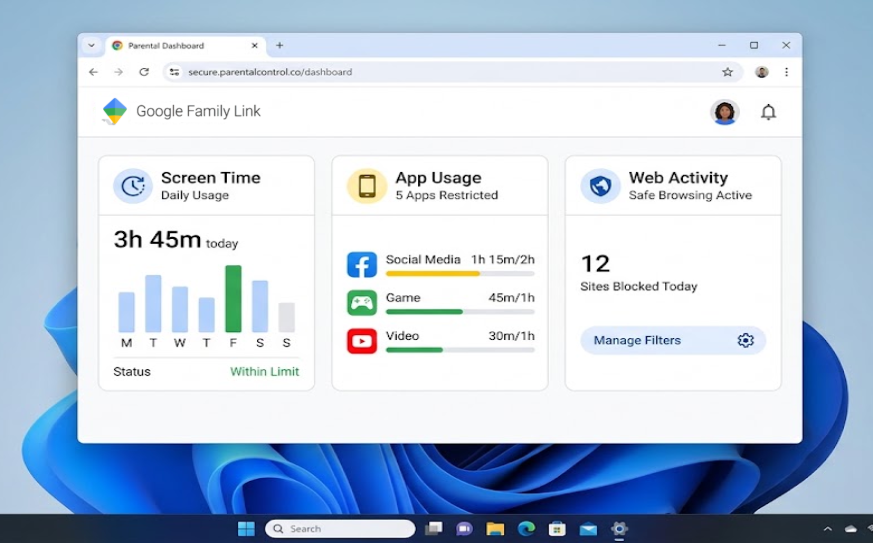Click the OneDrive cloud tray icon

851,529
